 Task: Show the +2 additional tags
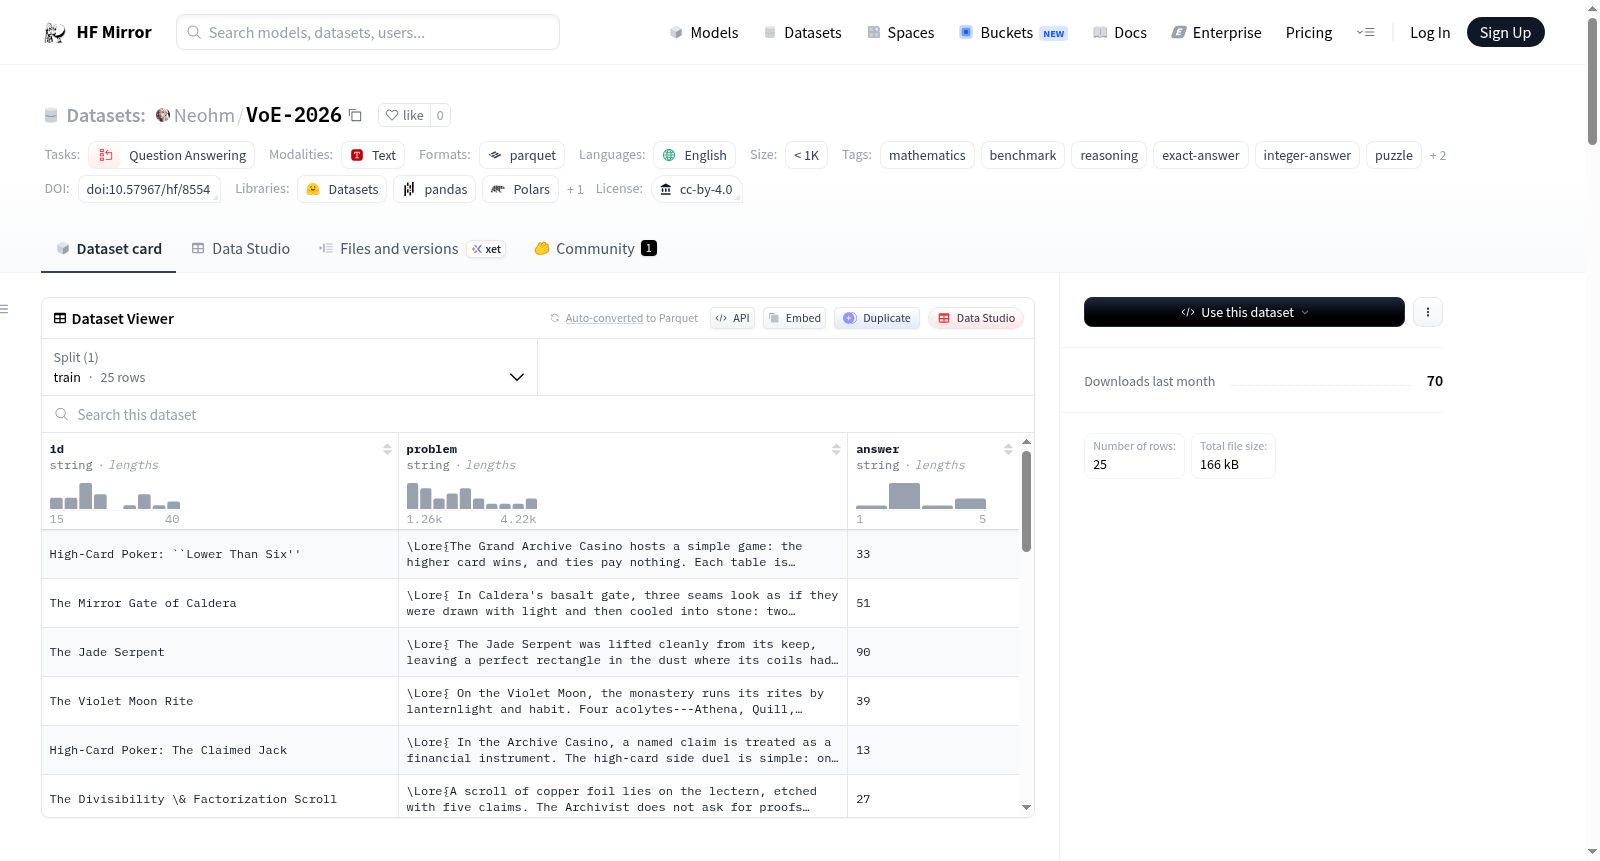pyautogui.click(x=1437, y=155)
